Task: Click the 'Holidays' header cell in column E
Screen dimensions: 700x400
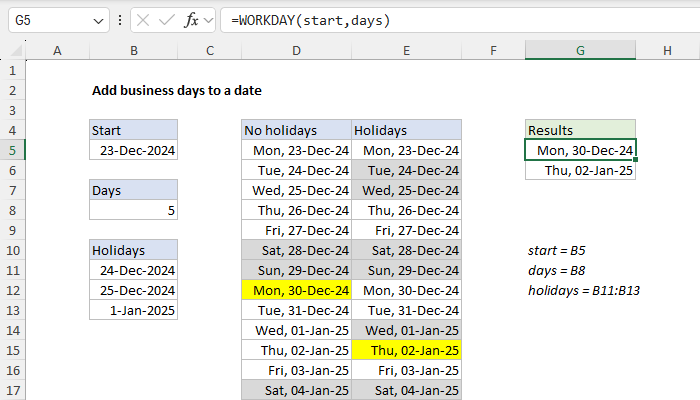Action: 406,130
